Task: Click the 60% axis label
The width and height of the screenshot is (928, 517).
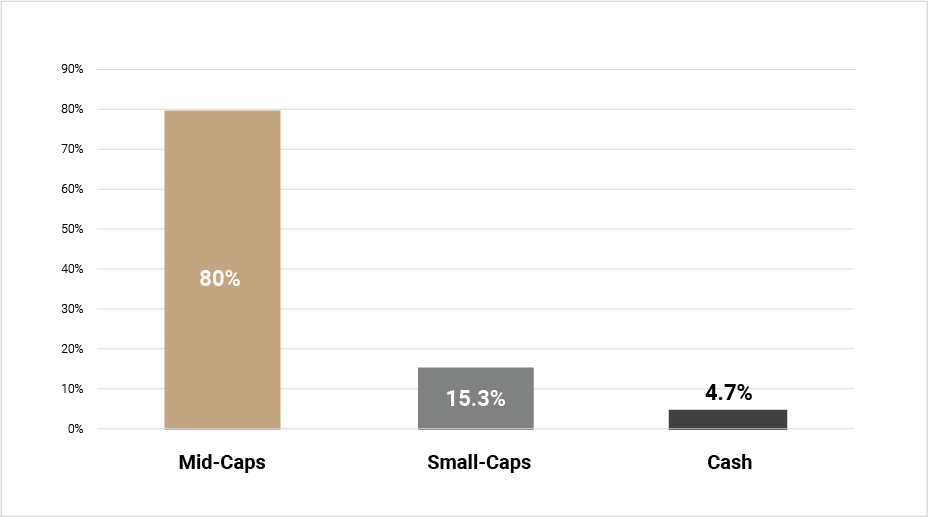Action: pos(72,189)
